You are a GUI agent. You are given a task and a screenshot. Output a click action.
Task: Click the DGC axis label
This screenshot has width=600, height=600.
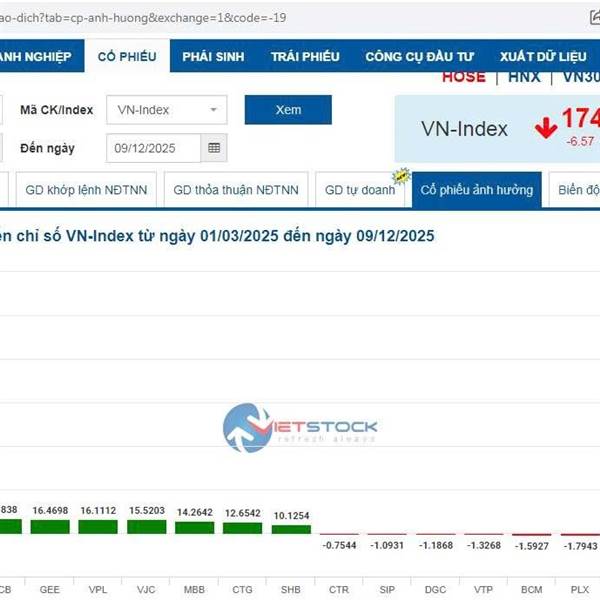(435, 589)
